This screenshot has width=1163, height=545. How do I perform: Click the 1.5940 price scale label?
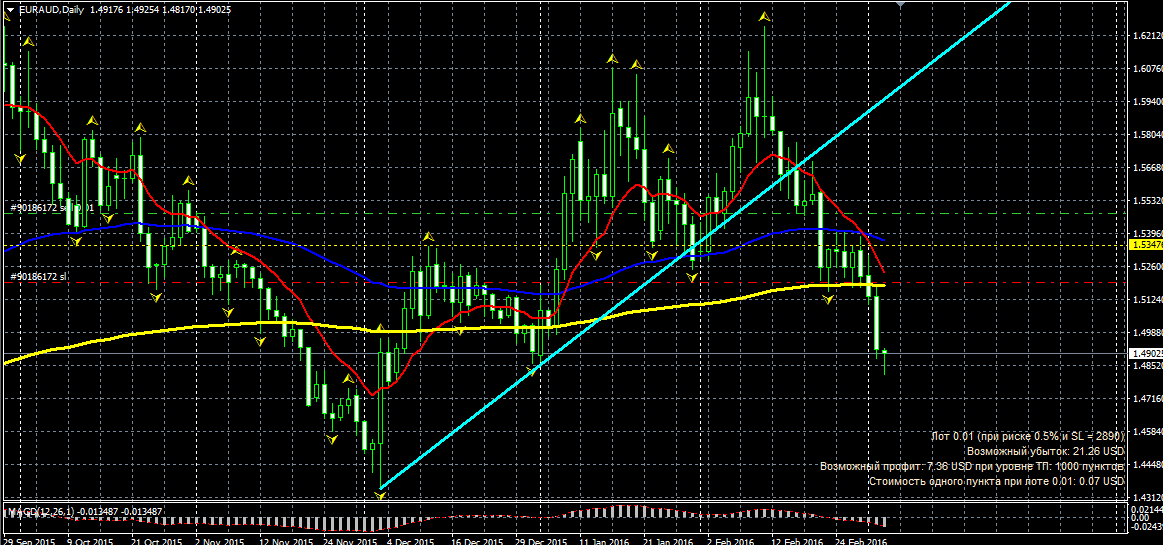(1146, 102)
